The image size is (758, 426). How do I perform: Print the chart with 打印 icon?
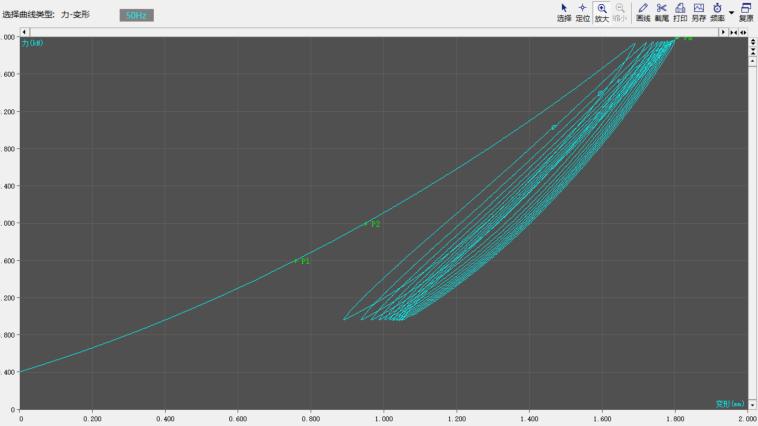pos(680,12)
